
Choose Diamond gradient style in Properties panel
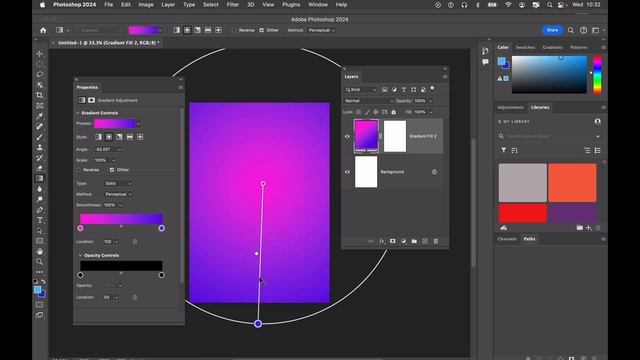(140, 137)
